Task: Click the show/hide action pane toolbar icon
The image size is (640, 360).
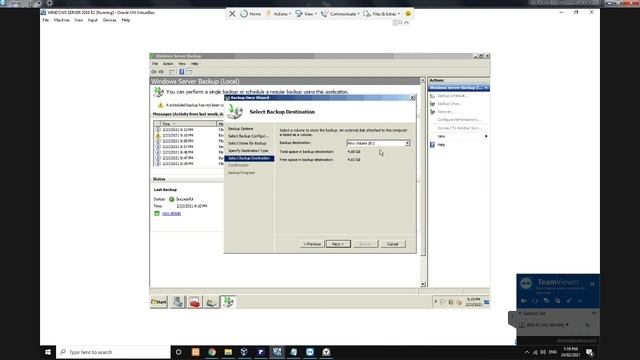Action: click(x=190, y=72)
